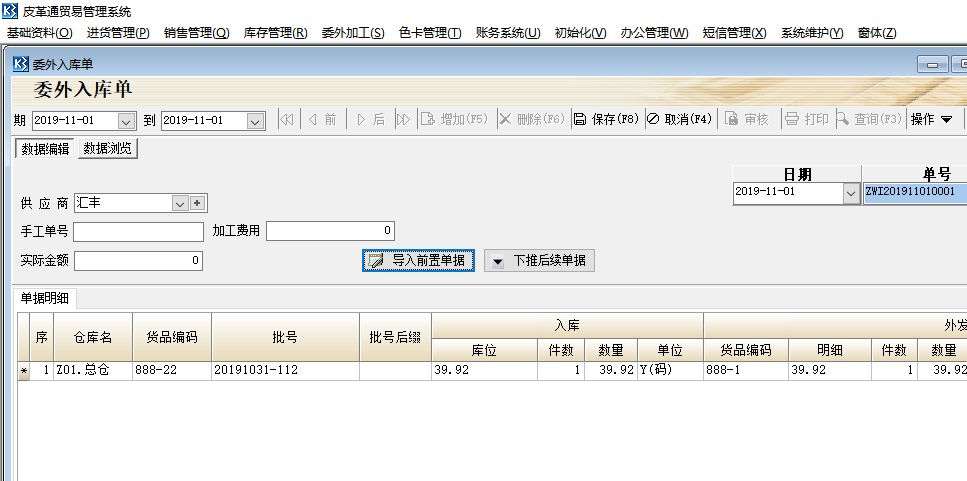
Task: Click the 单号 field ZWI201911010001
Action: coord(915,192)
